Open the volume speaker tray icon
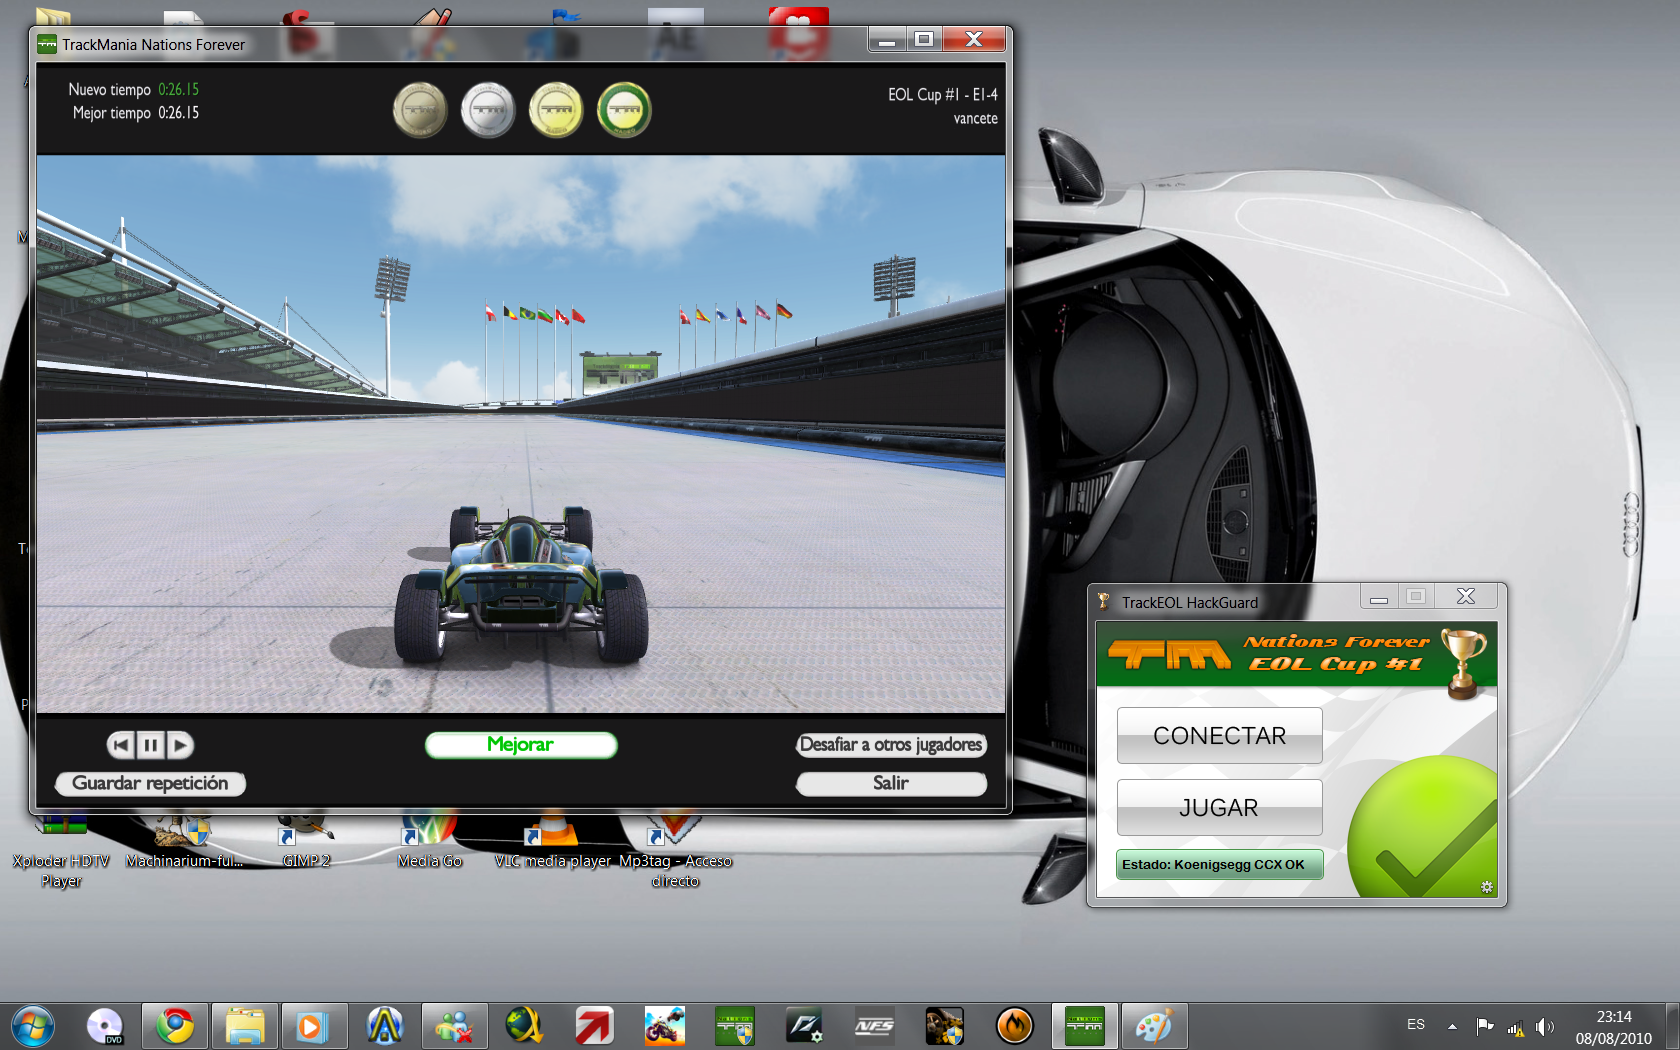 coord(1545,1026)
